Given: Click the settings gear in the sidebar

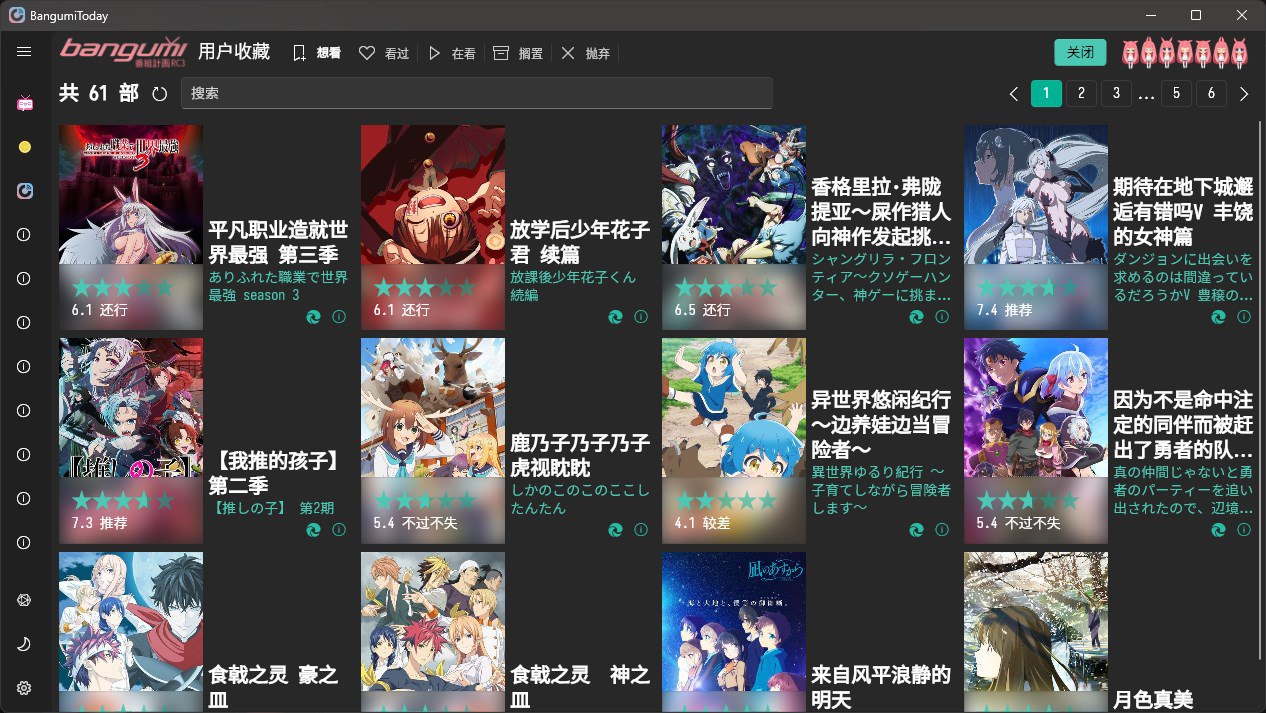Looking at the screenshot, I should [24, 688].
